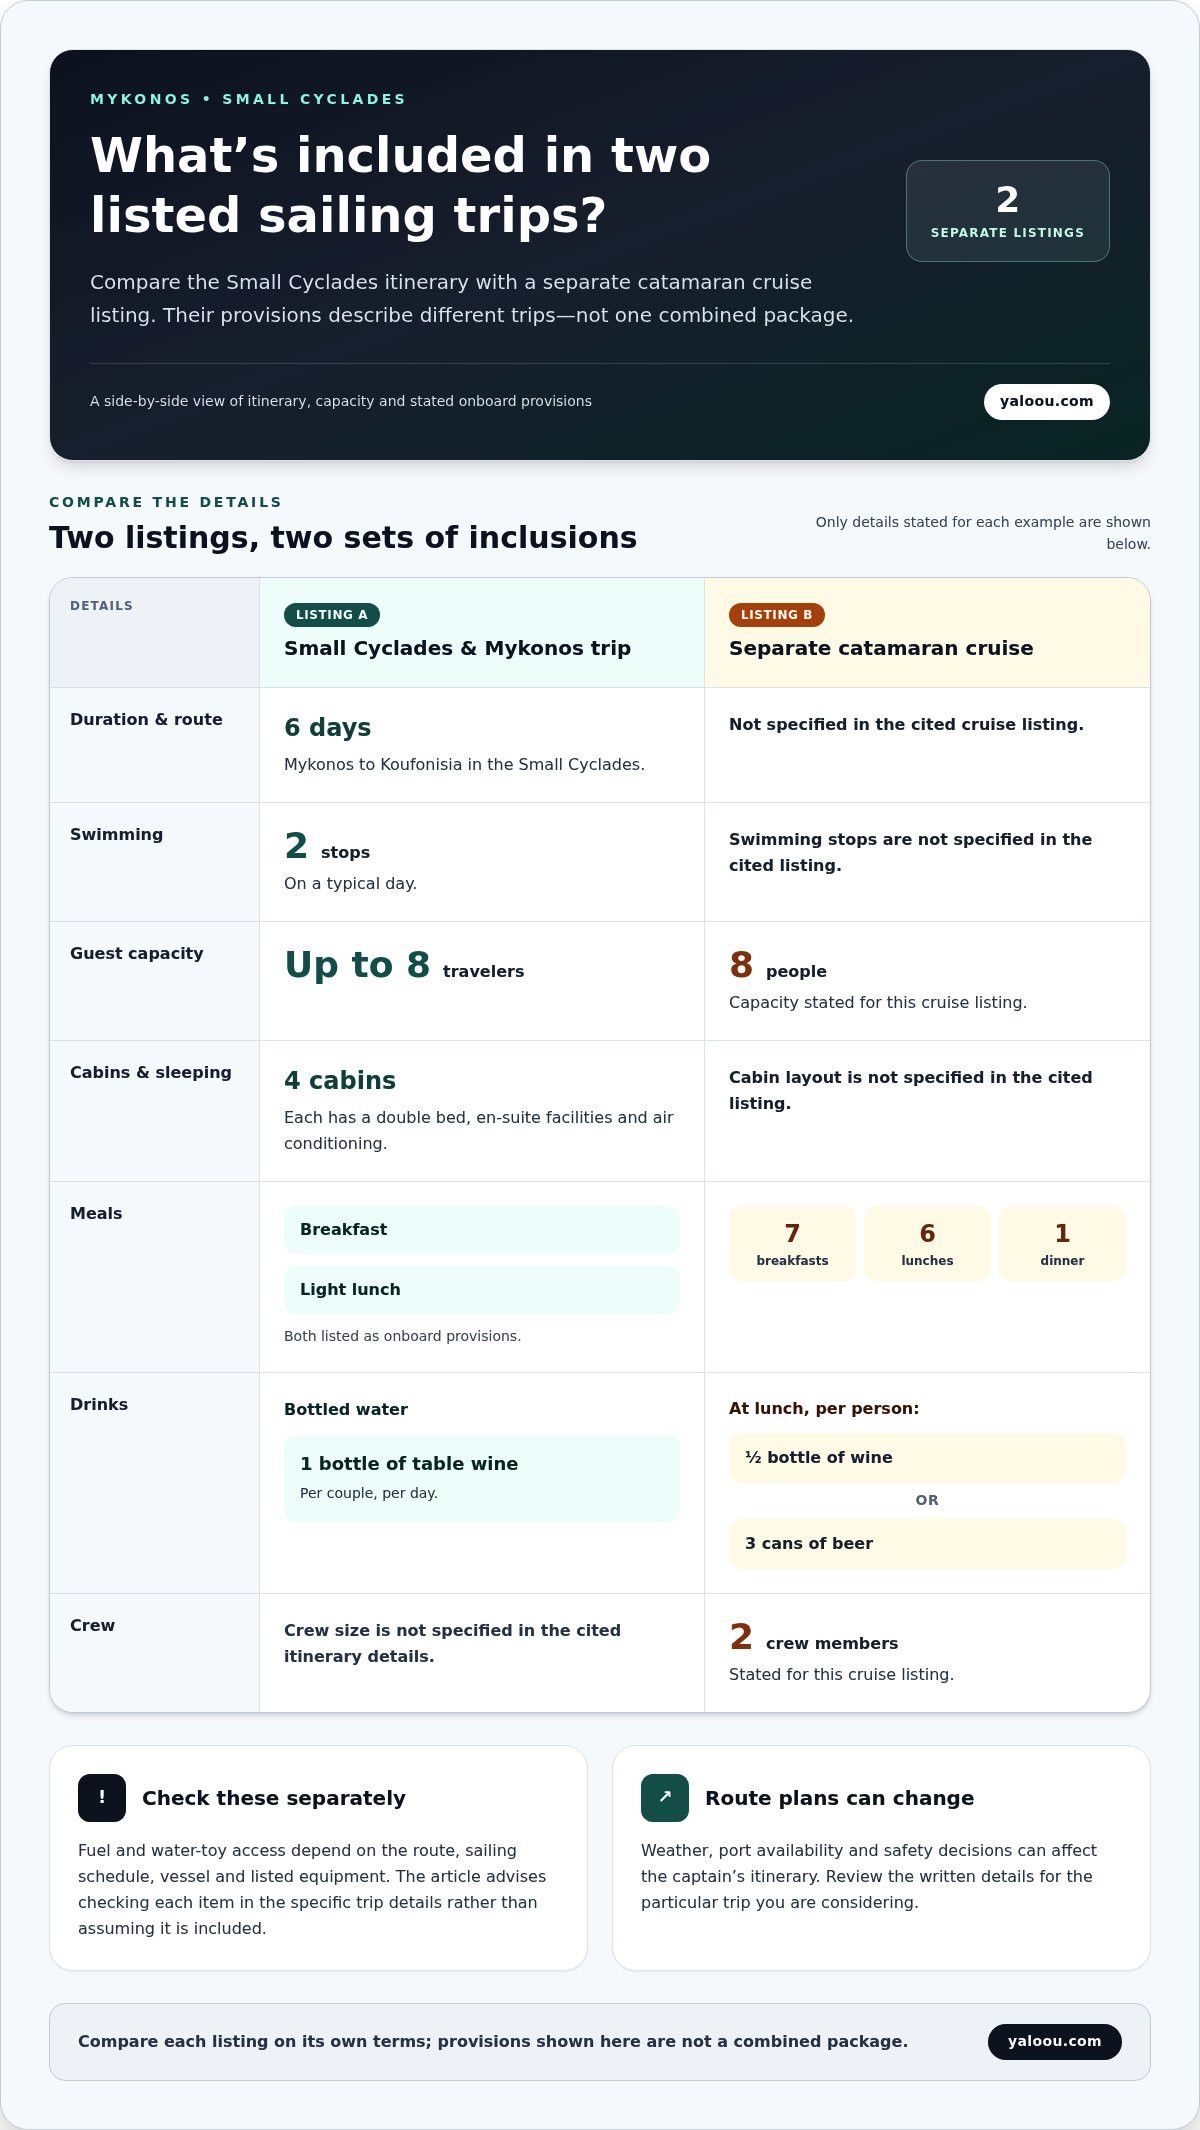Viewport: 1200px width, 2130px height.
Task: Open the dark yaloou.com pill in footer
Action: (x=1054, y=2042)
